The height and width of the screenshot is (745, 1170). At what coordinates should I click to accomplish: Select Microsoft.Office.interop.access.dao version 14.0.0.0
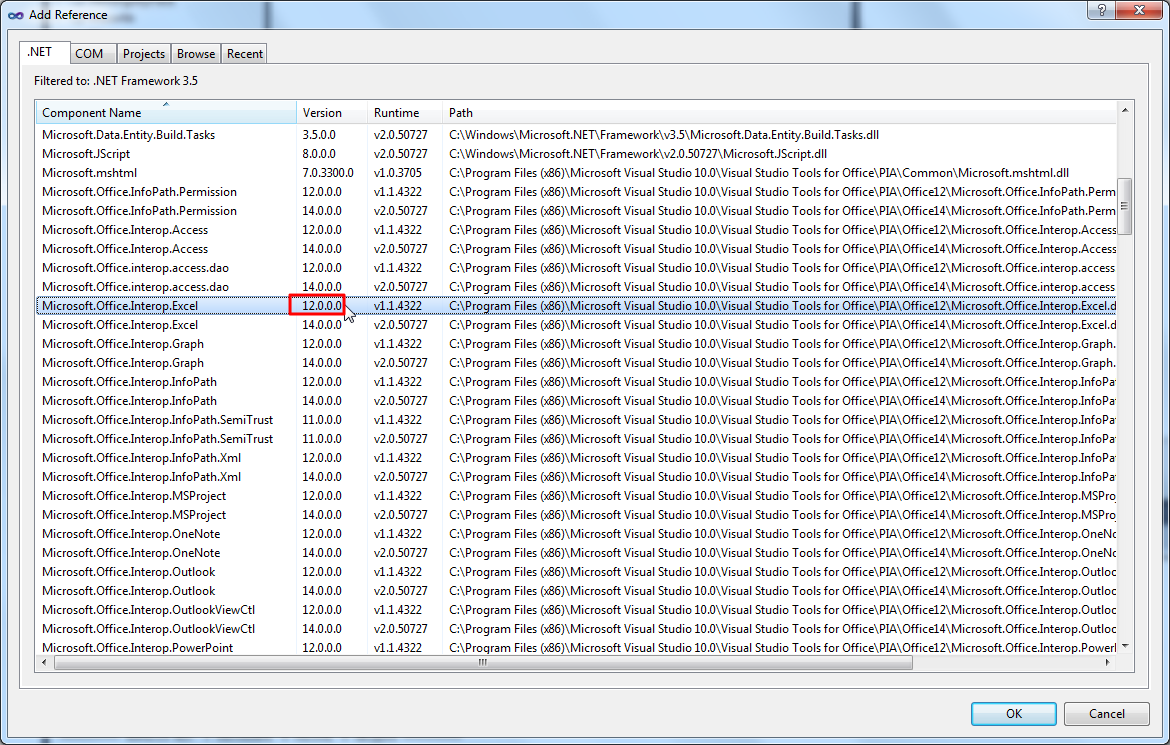pos(576,287)
